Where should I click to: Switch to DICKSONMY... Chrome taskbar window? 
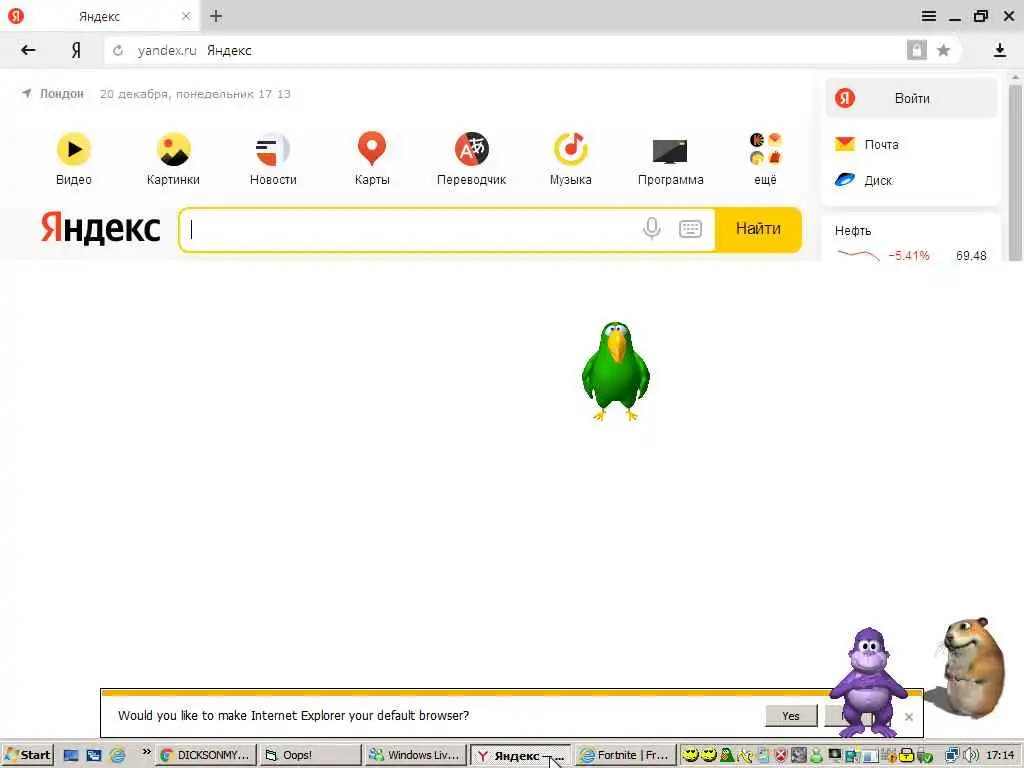[x=206, y=755]
